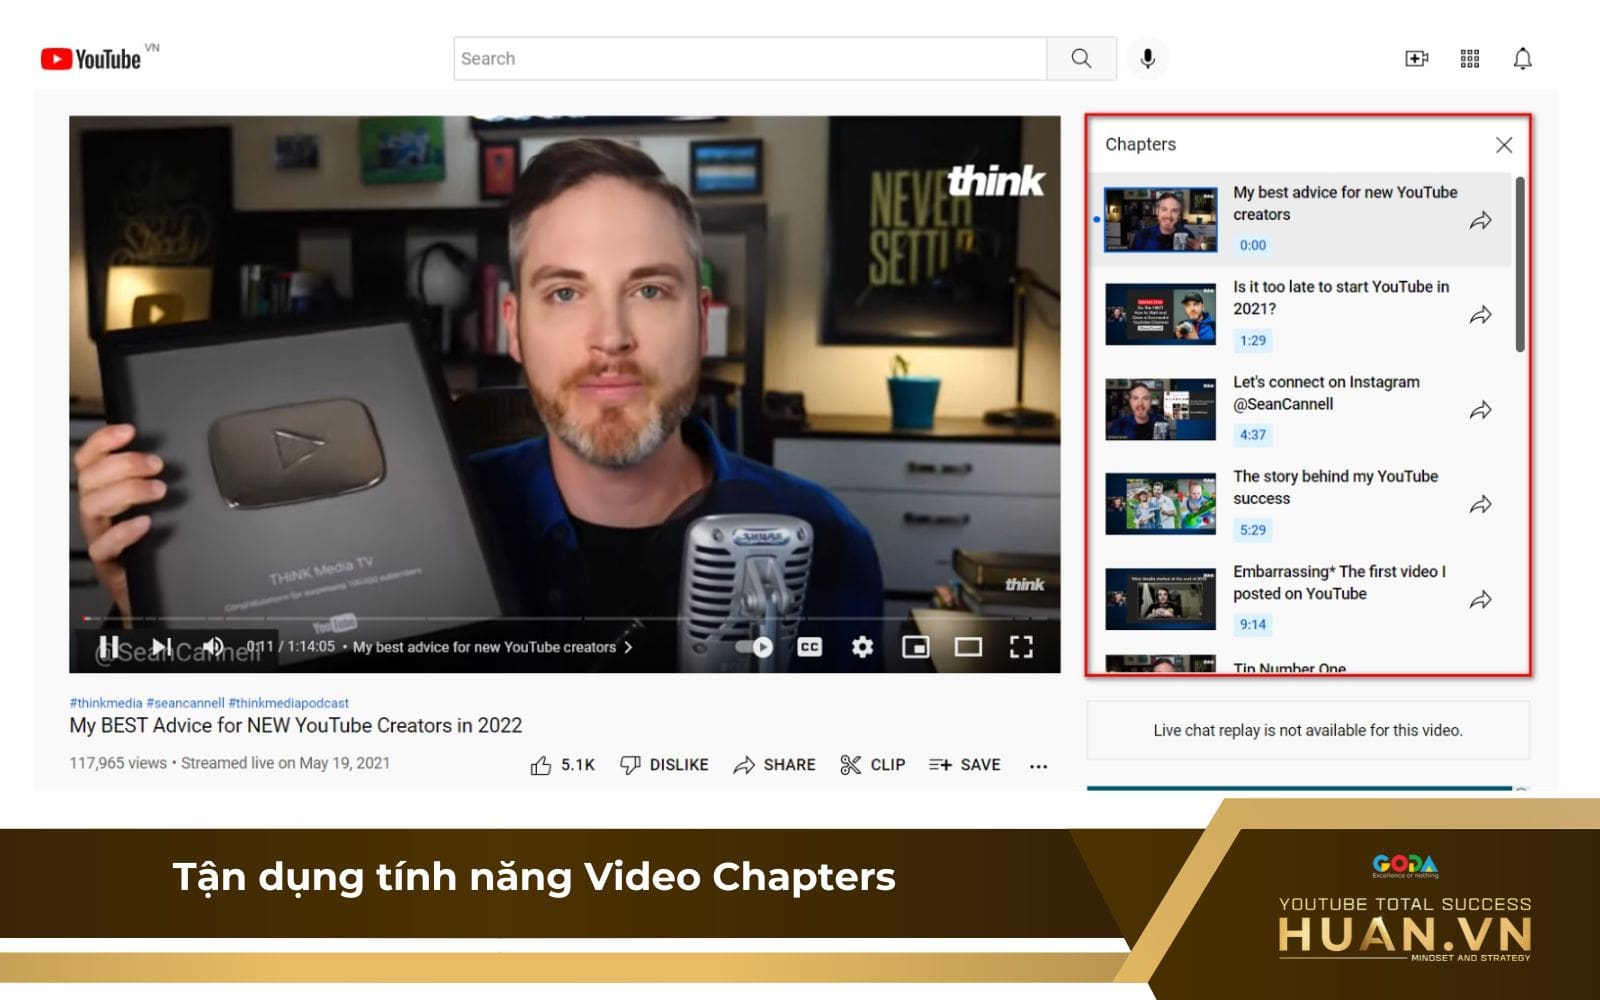Click the video progress bar
The height and width of the screenshot is (1000, 1600).
(565, 618)
